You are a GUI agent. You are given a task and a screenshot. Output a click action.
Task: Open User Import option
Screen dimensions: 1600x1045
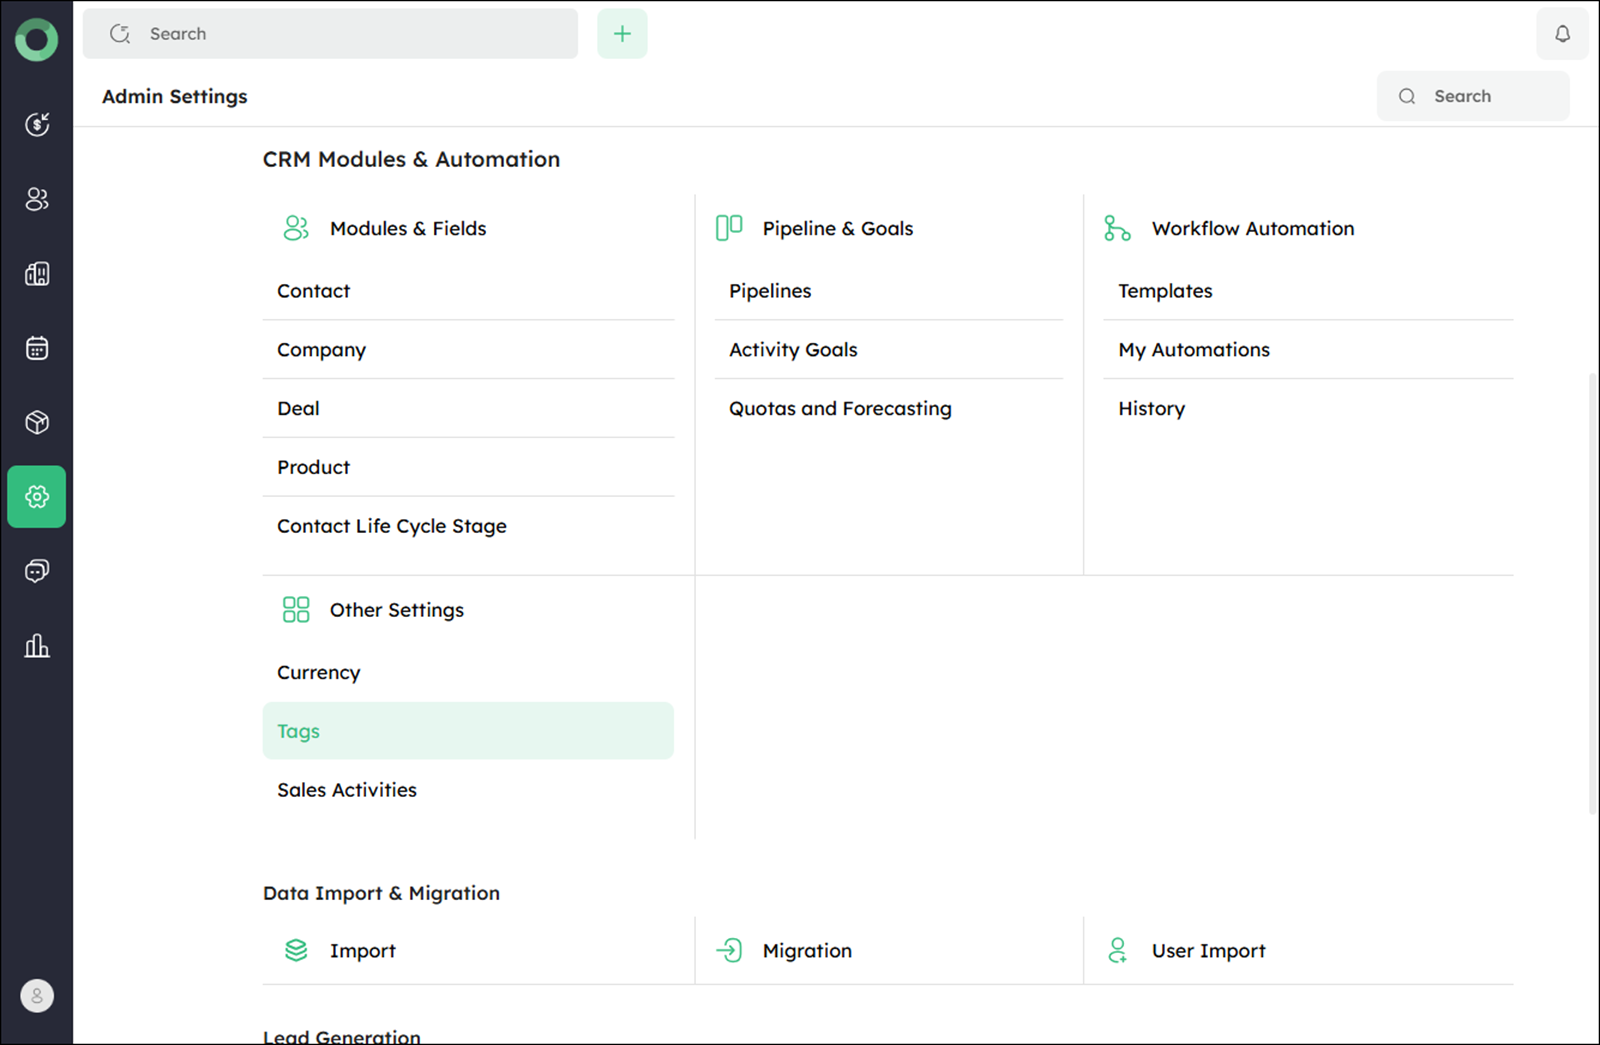[x=1208, y=951]
